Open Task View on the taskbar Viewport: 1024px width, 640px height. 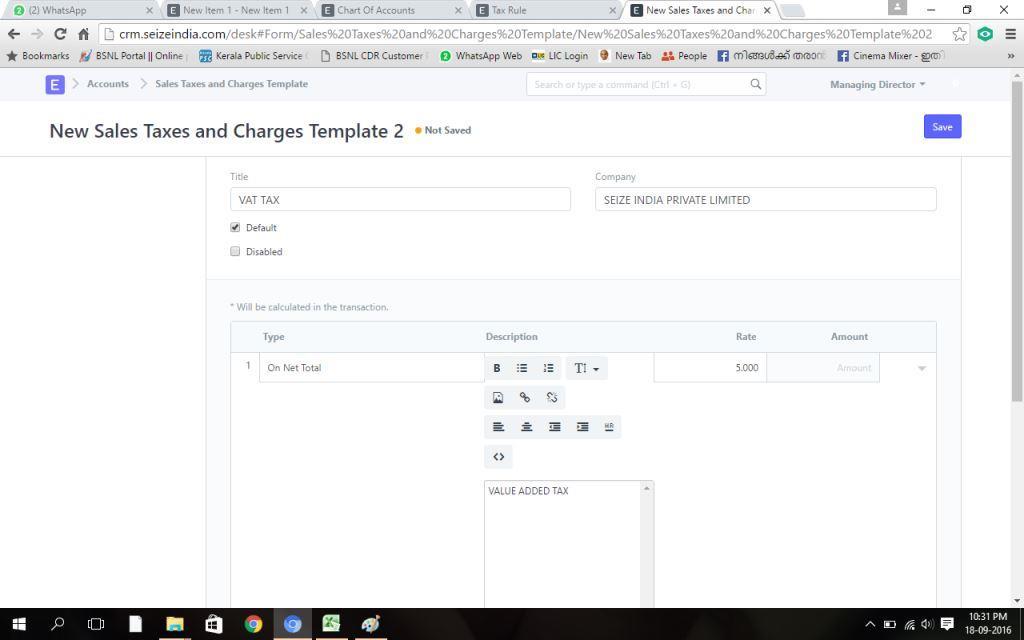tap(96, 624)
